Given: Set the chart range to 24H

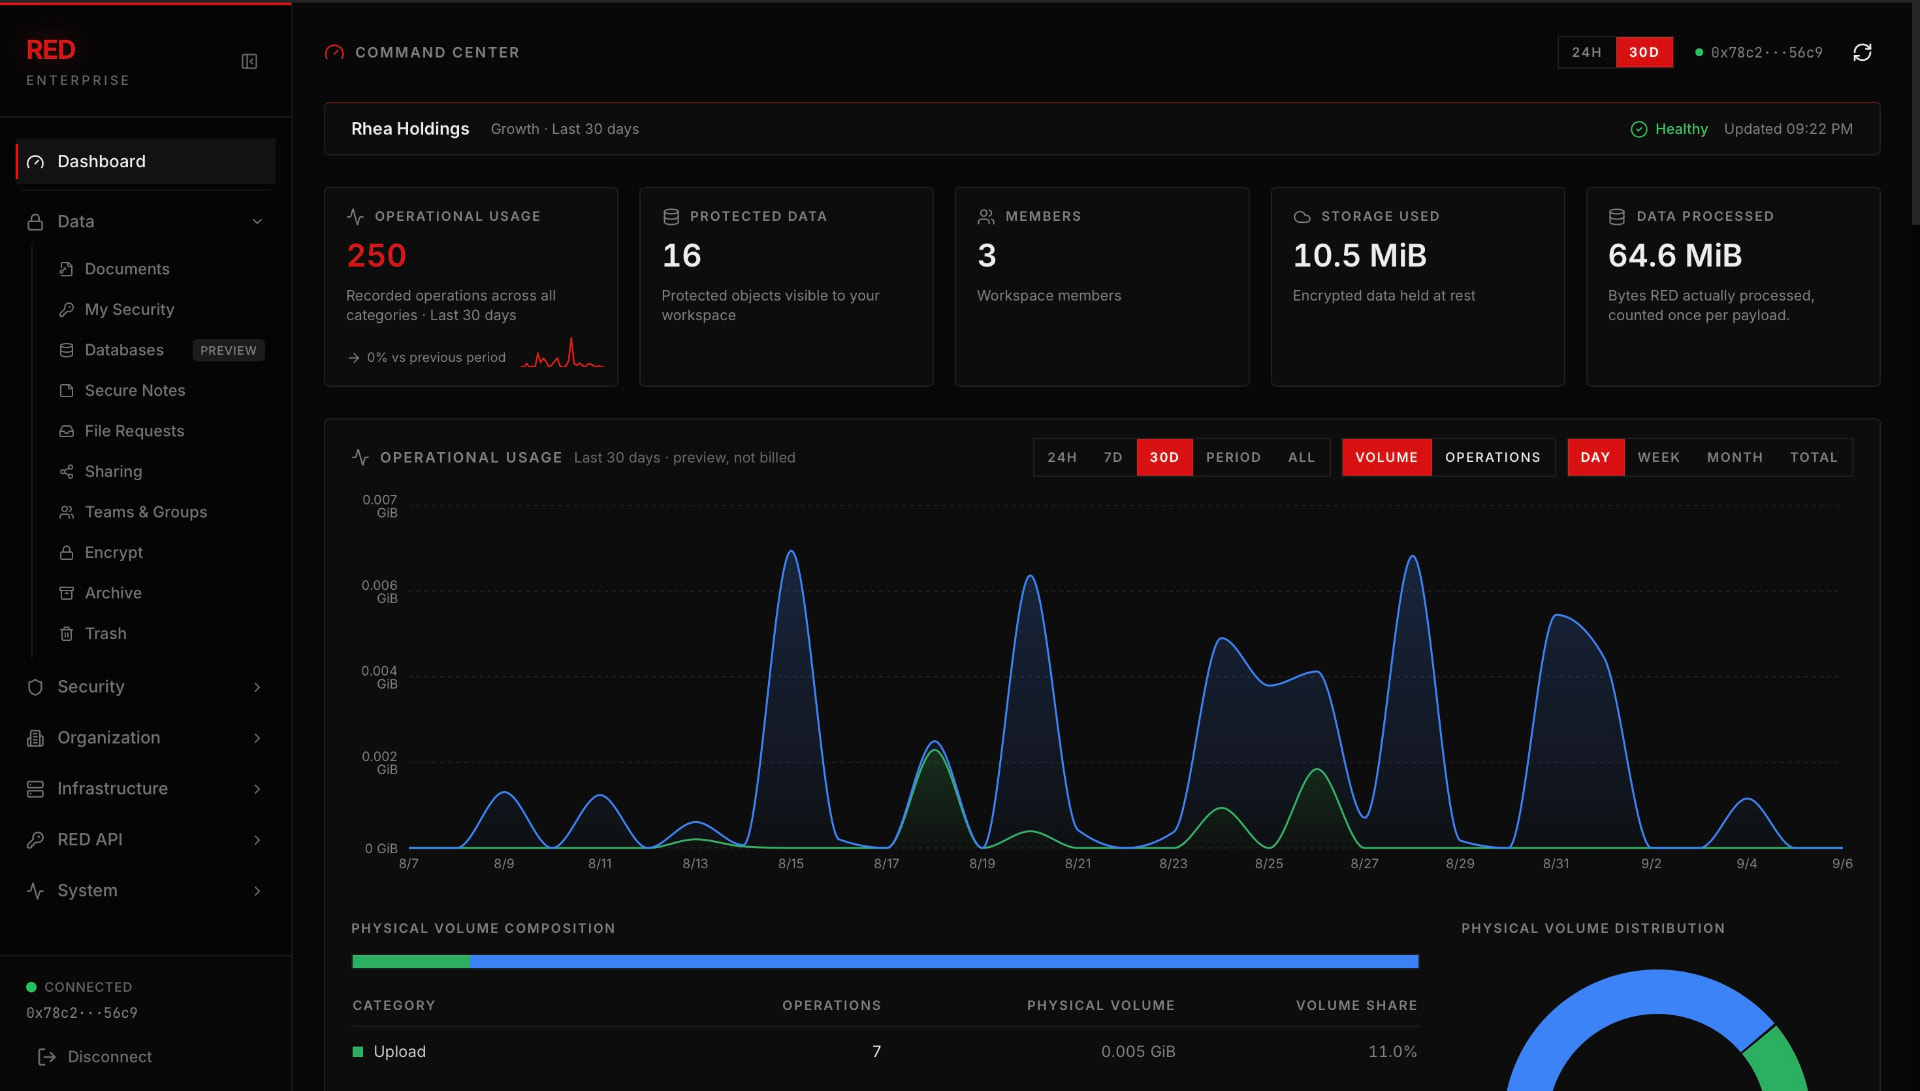Looking at the screenshot, I should (1062, 457).
